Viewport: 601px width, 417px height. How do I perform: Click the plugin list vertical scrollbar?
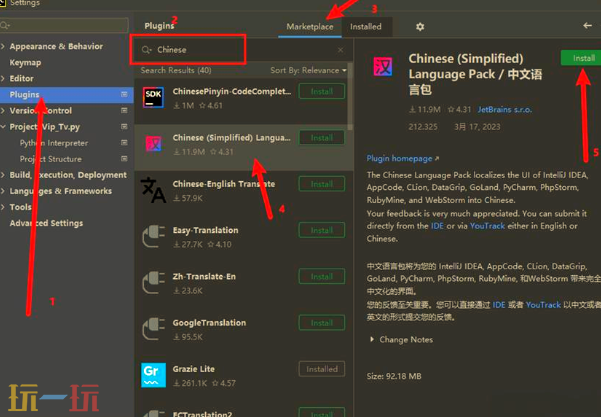tap(350, 98)
